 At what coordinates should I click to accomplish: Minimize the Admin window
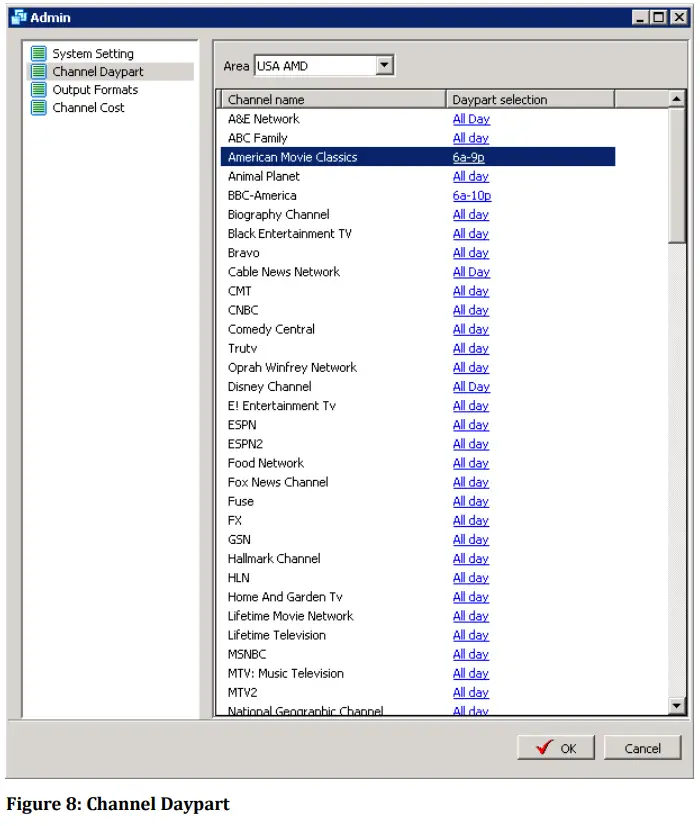pos(640,17)
